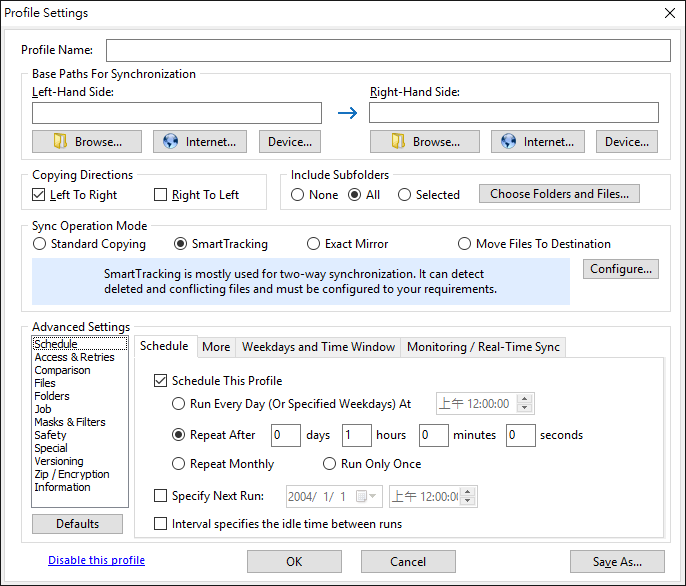Screen dimensions: 686x586
Task: Enable the Right To Left checkbox
Action: (x=161, y=194)
